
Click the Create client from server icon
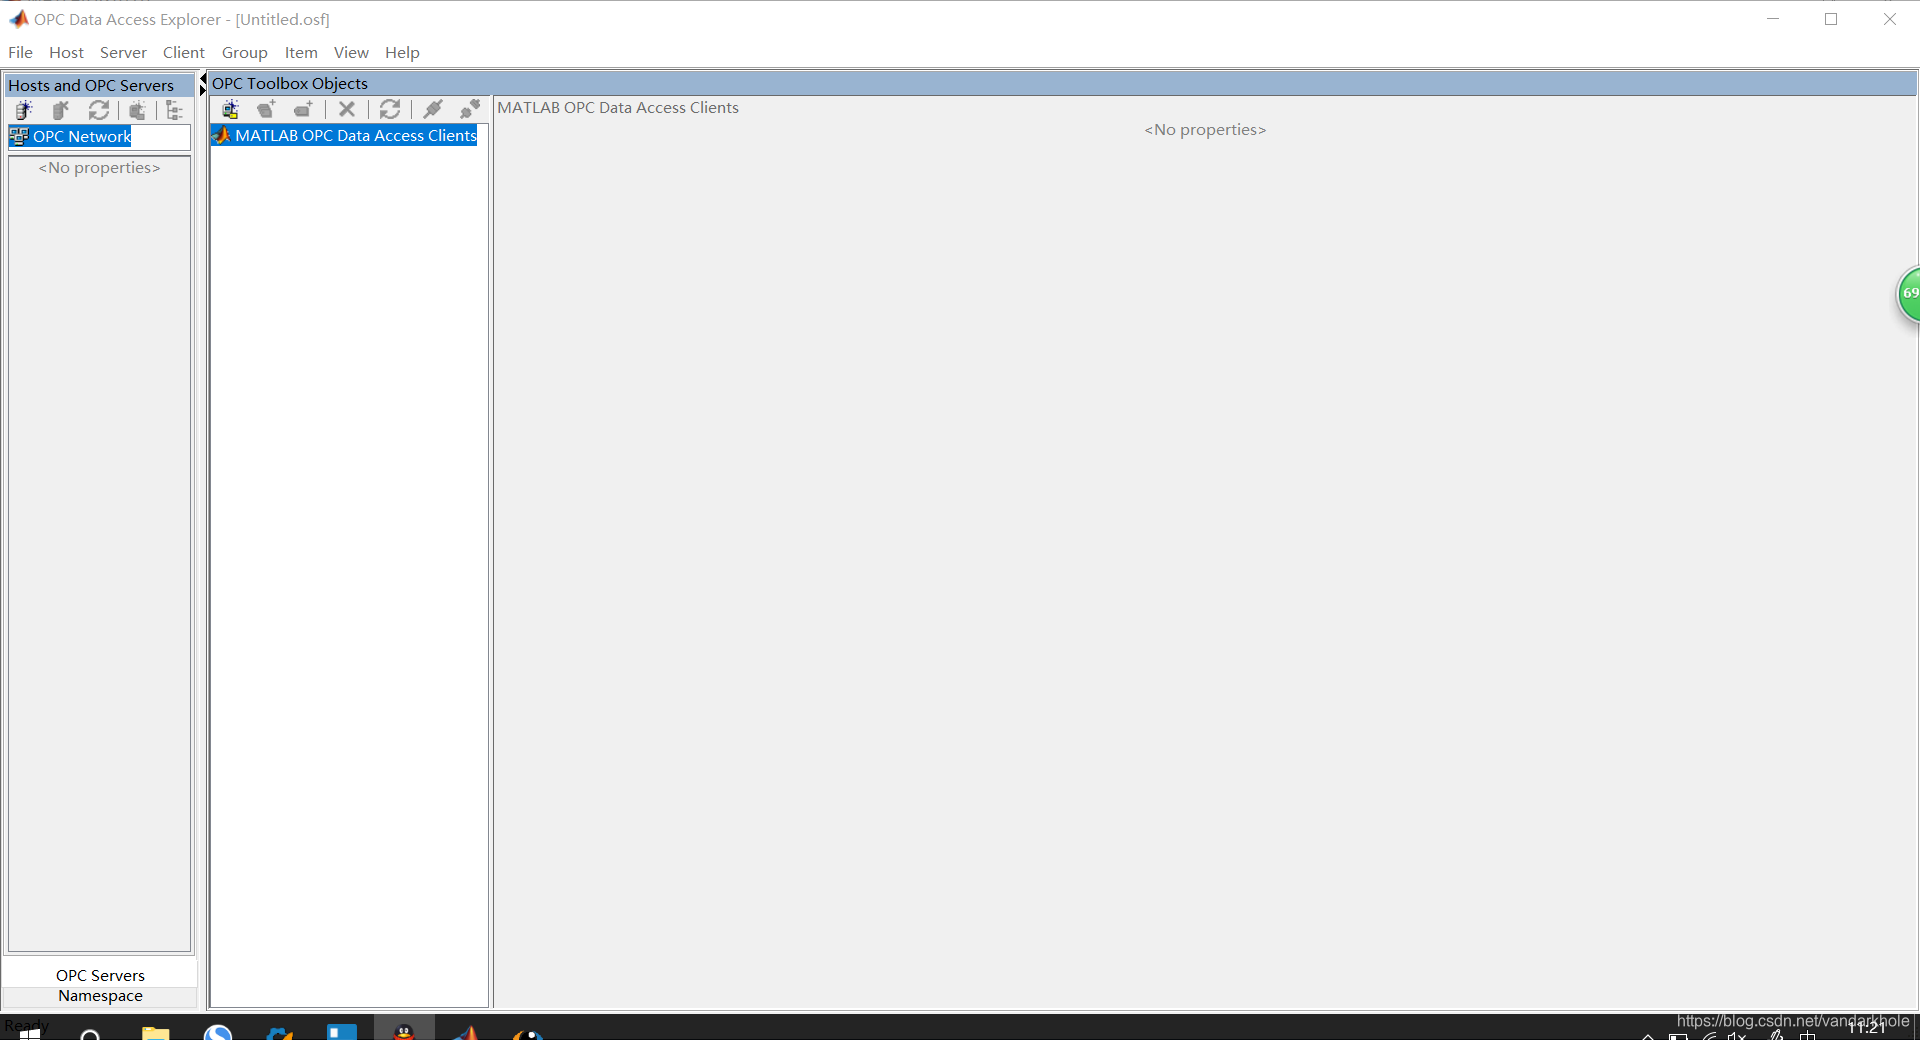pyautogui.click(x=137, y=110)
